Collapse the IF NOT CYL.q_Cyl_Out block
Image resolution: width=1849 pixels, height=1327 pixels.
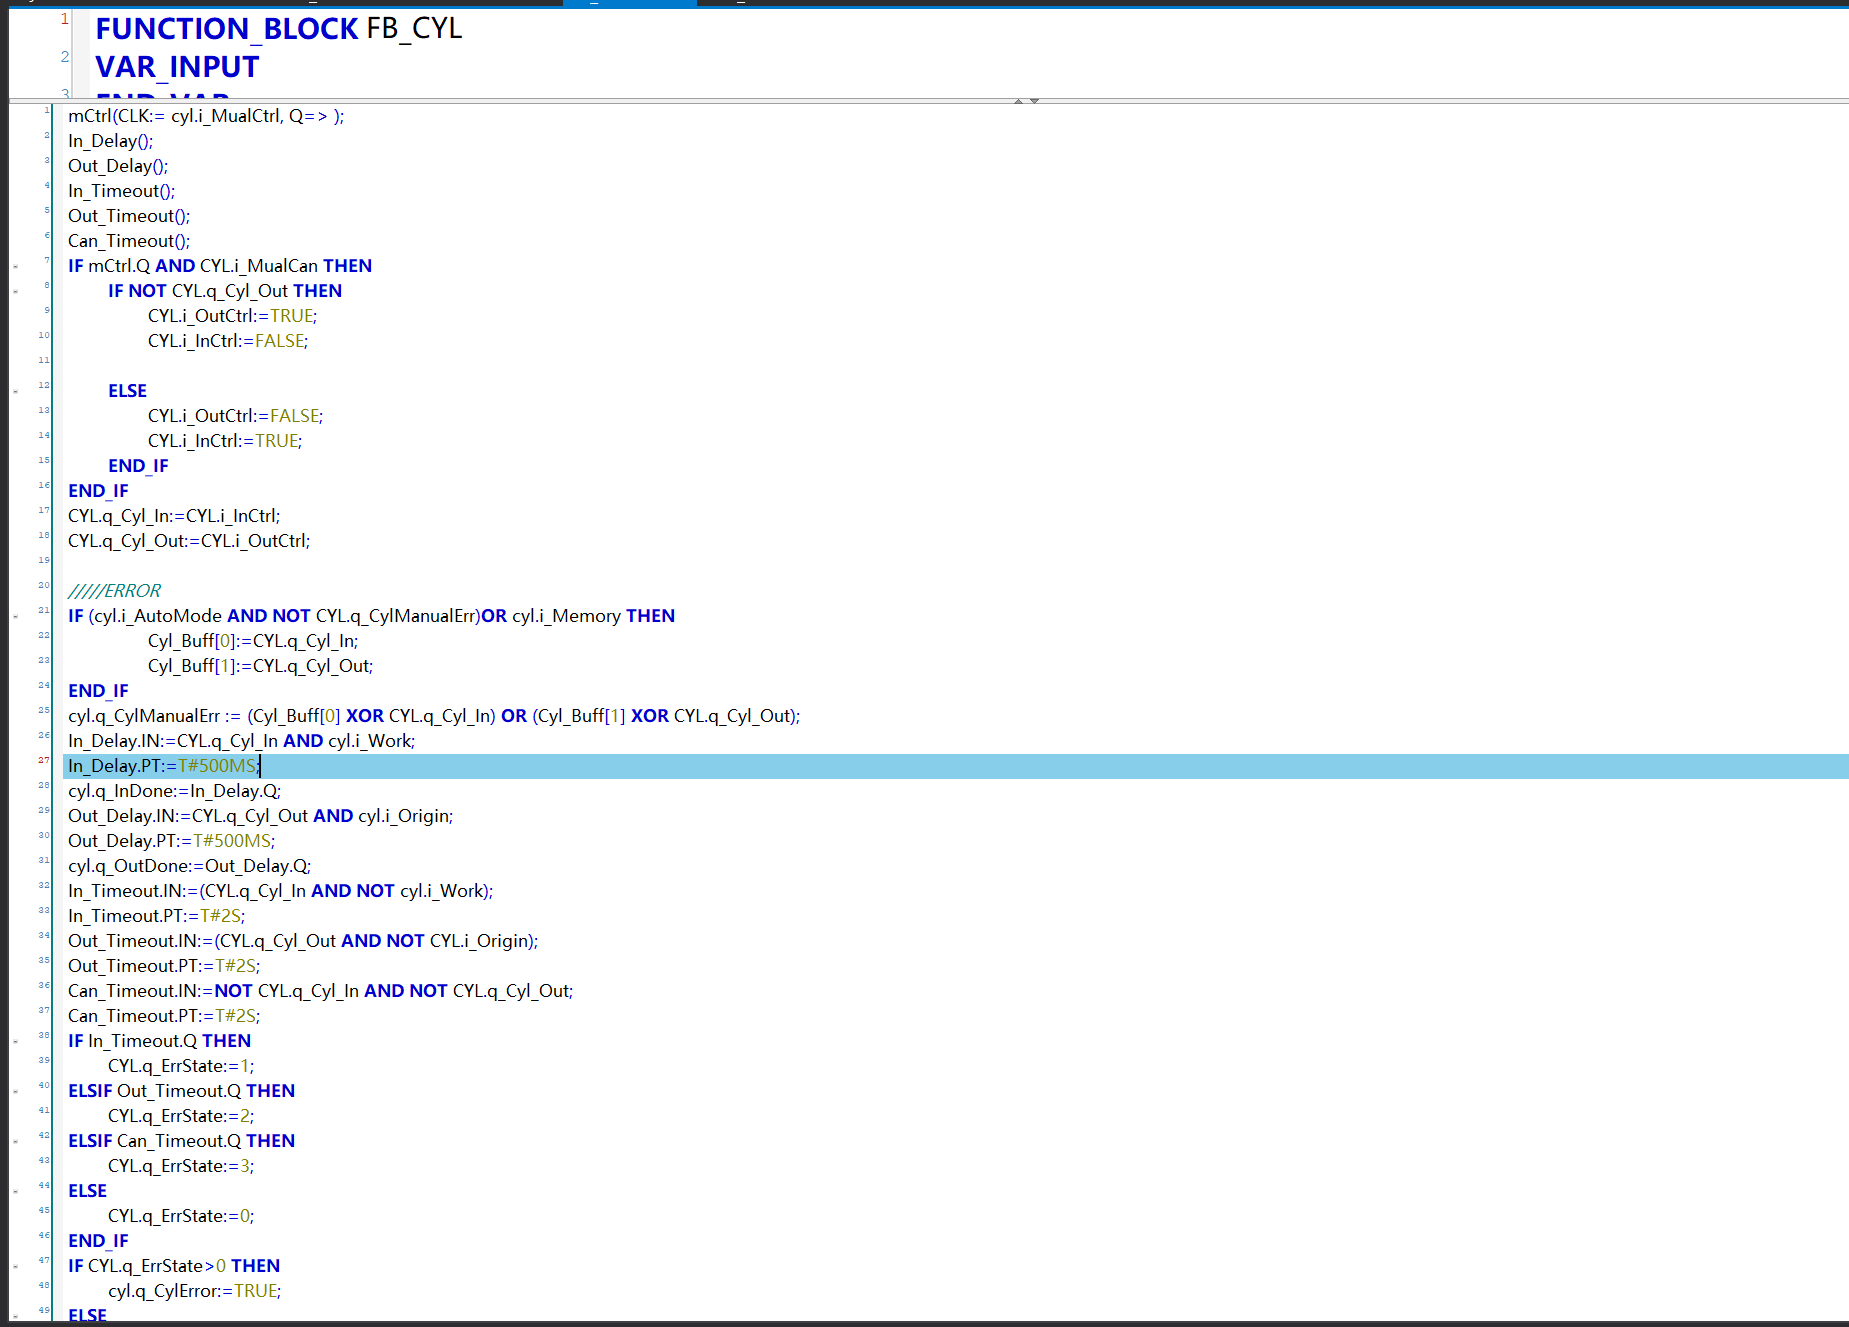16,292
